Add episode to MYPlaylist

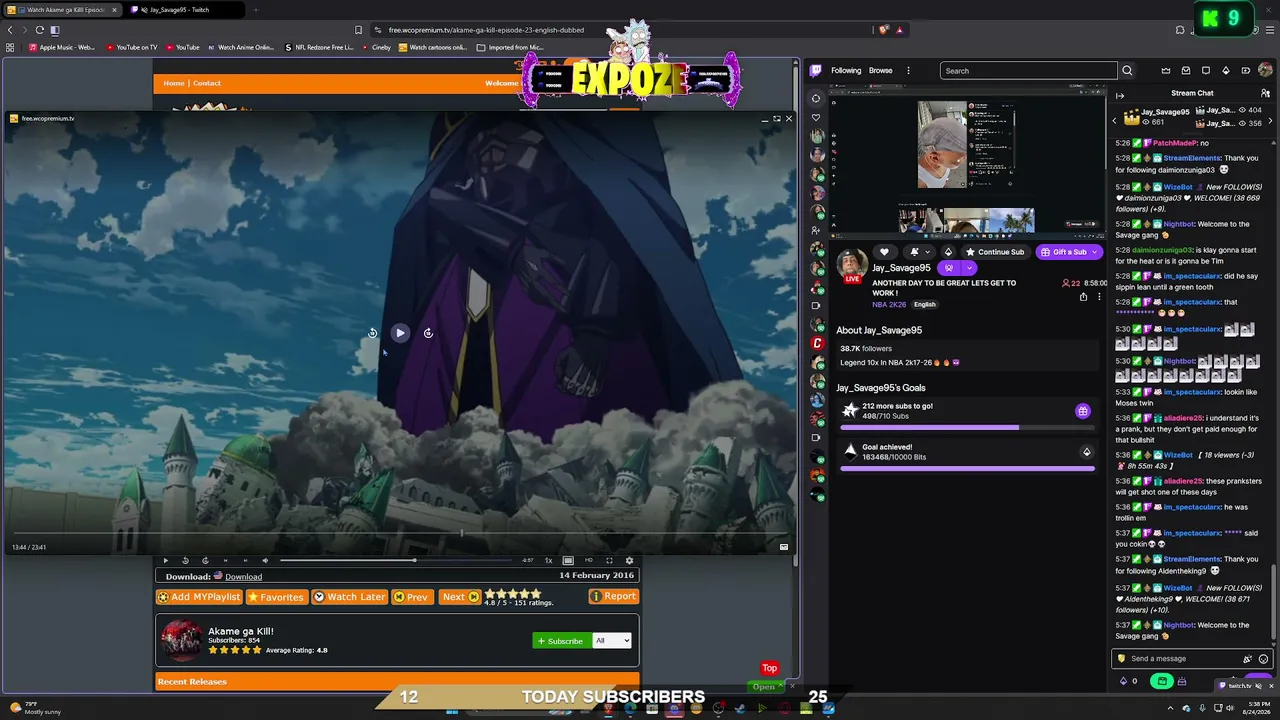pos(199,597)
